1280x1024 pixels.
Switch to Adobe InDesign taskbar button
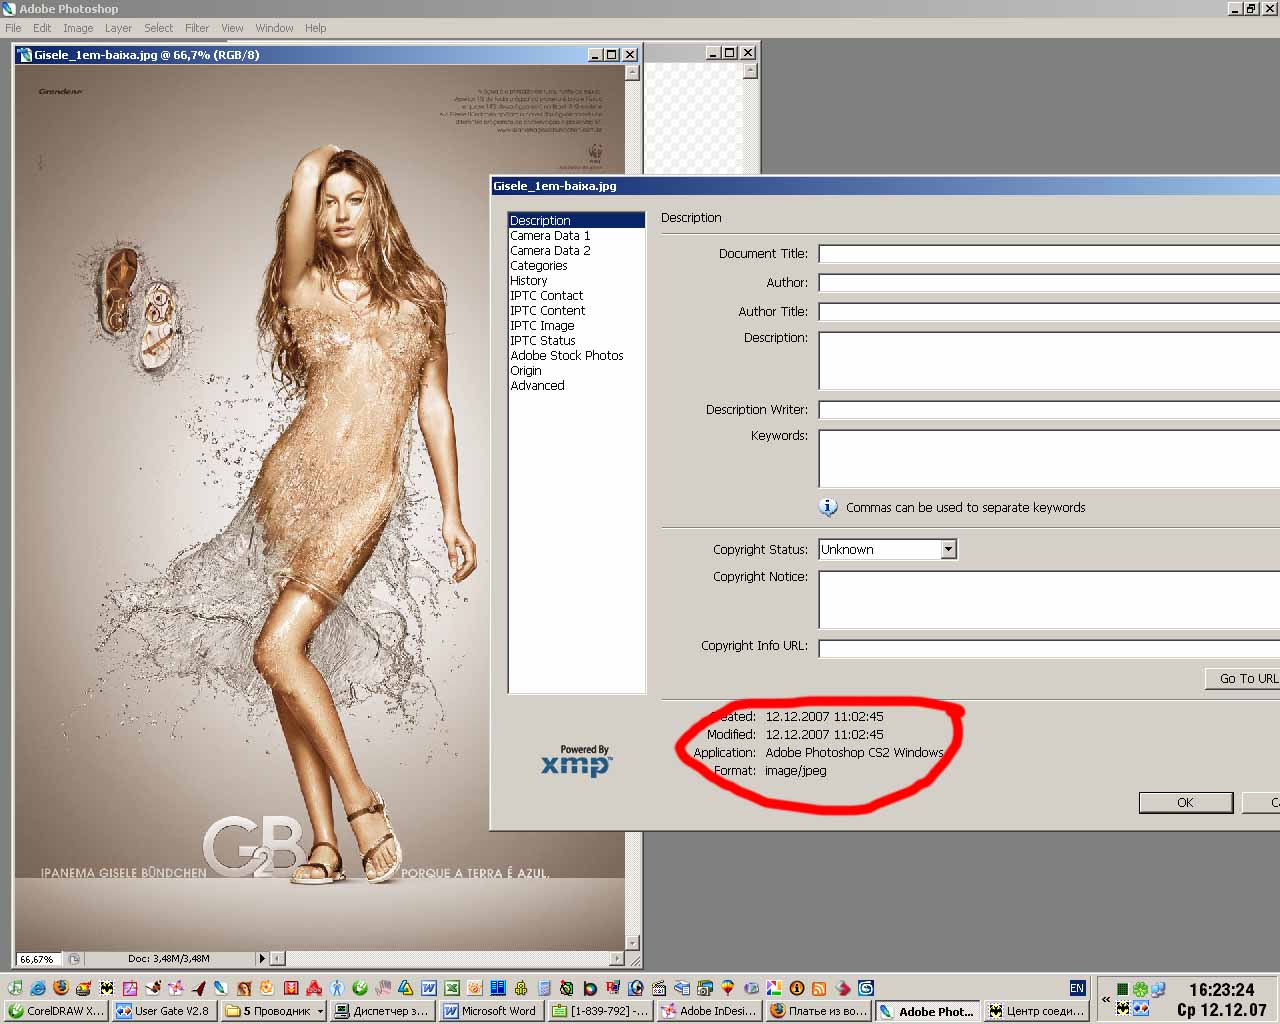(x=708, y=1011)
